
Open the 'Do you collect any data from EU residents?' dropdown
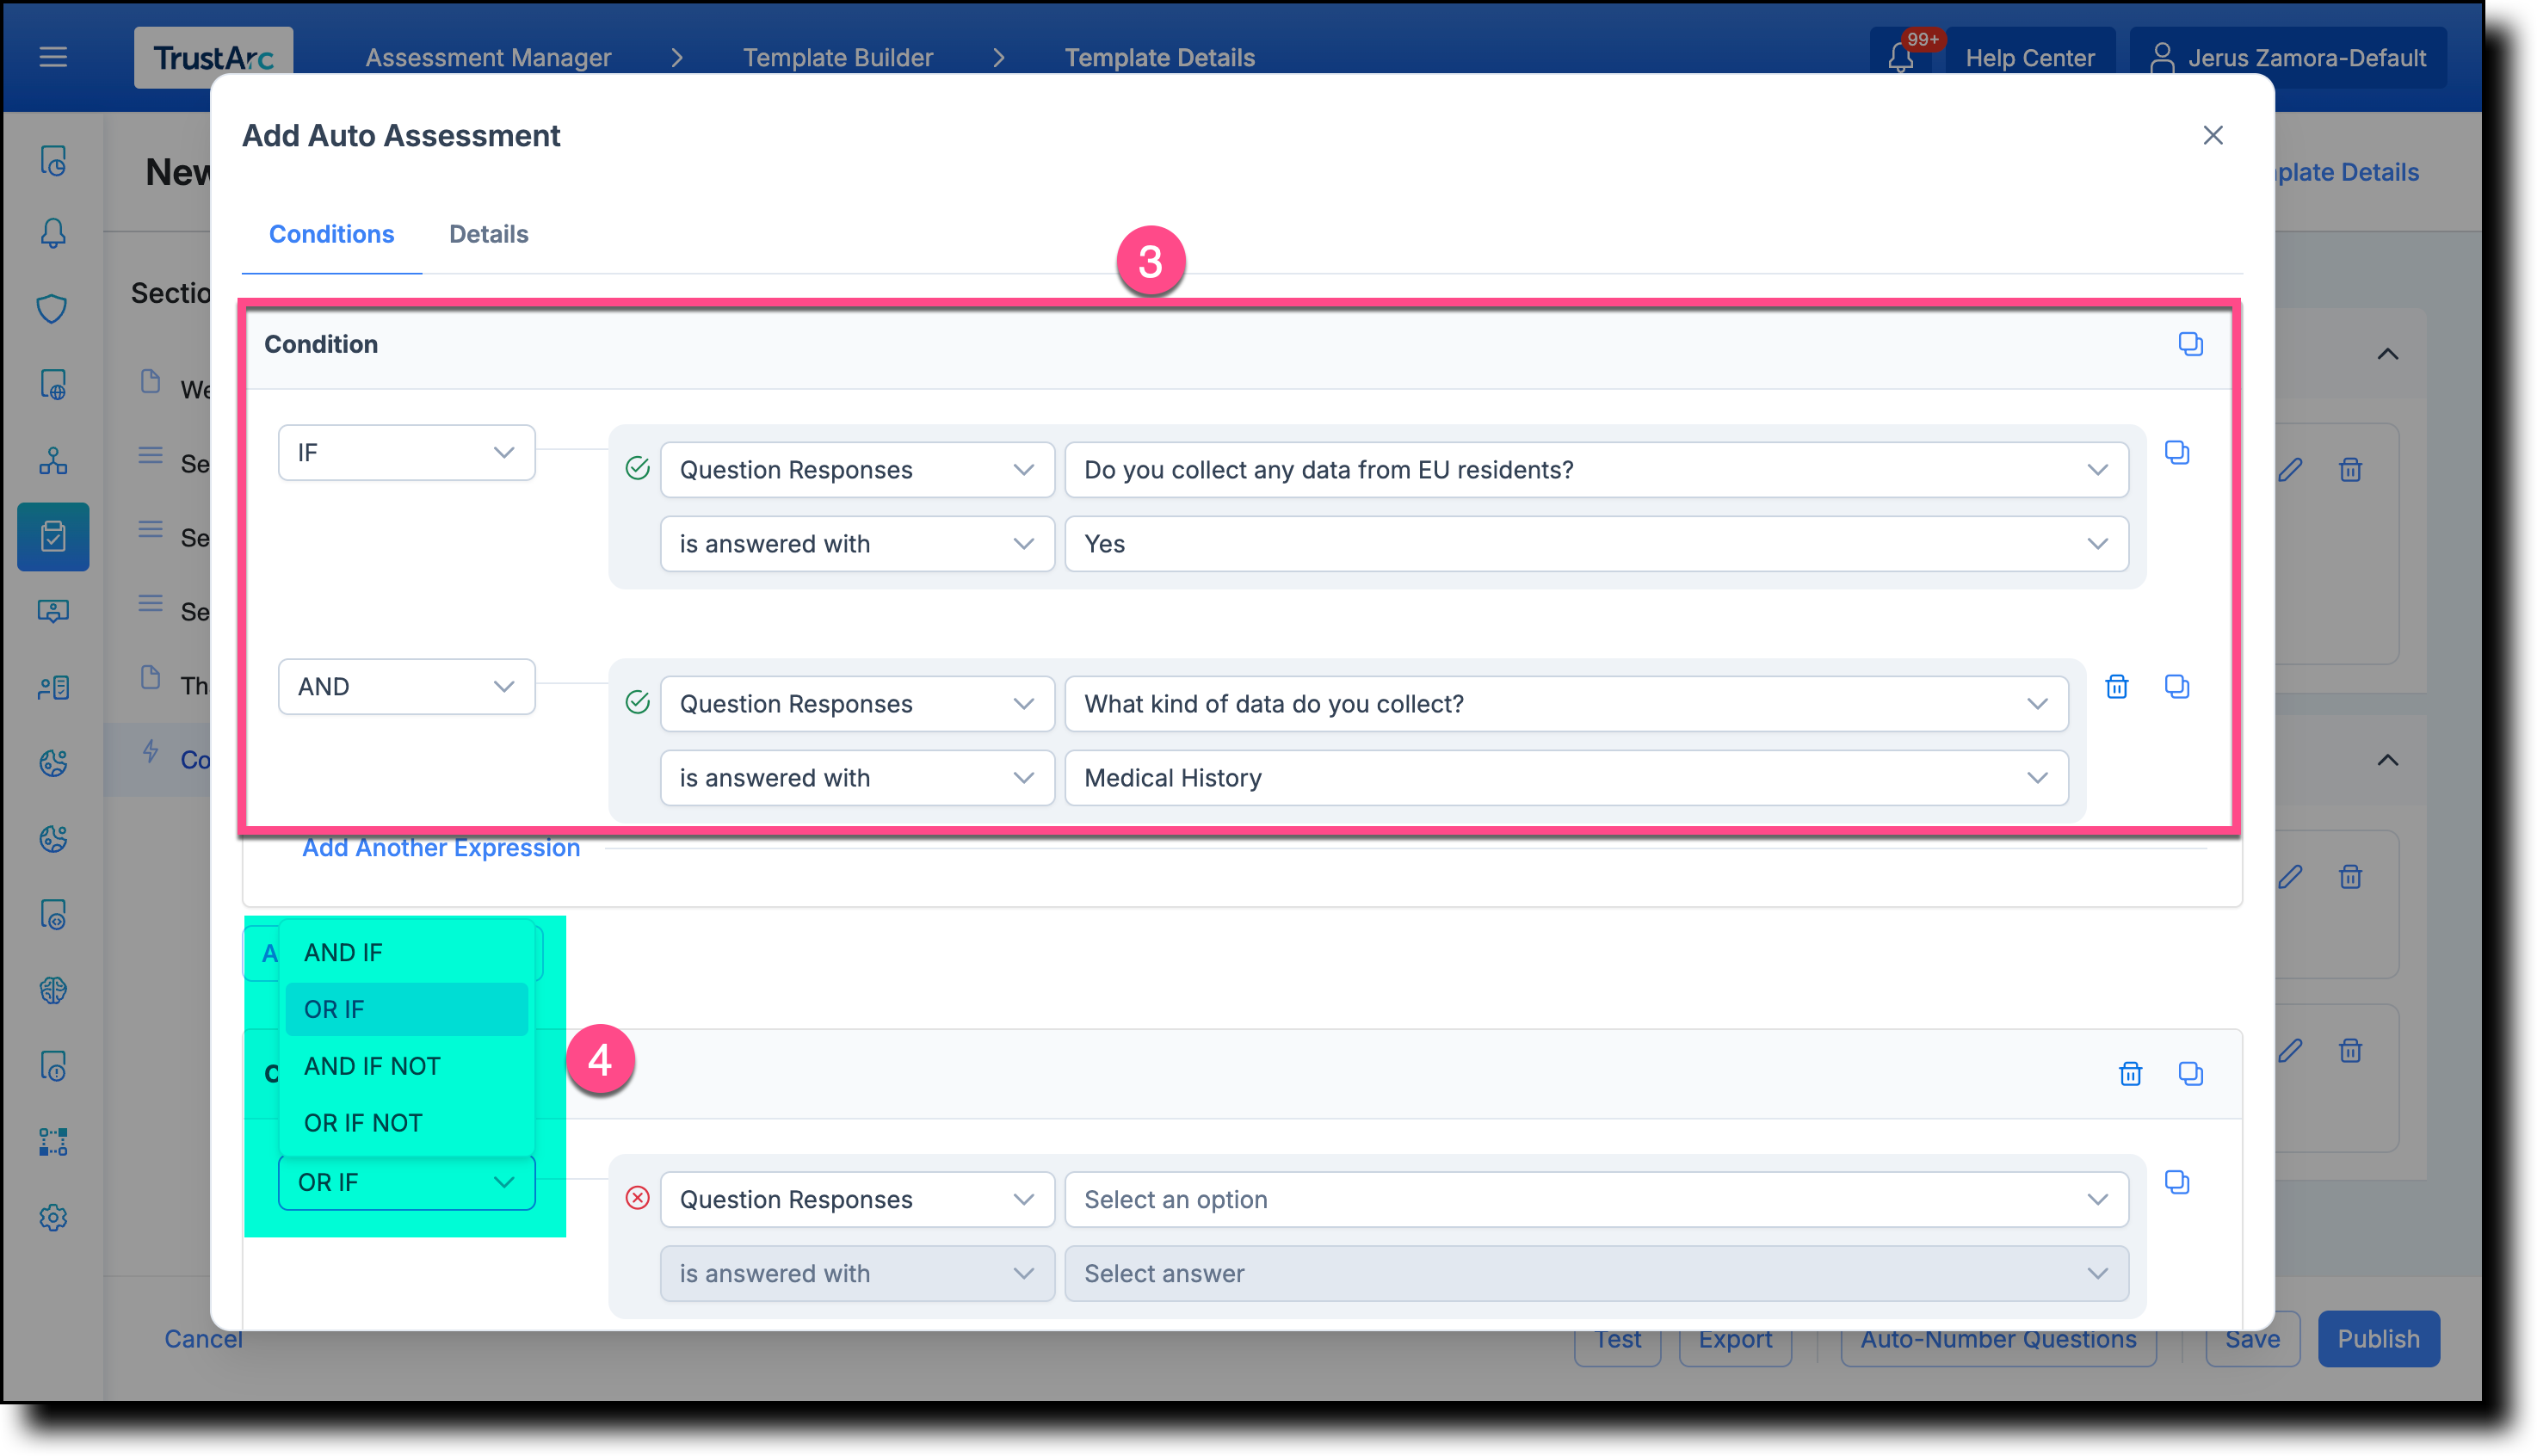coord(1596,470)
